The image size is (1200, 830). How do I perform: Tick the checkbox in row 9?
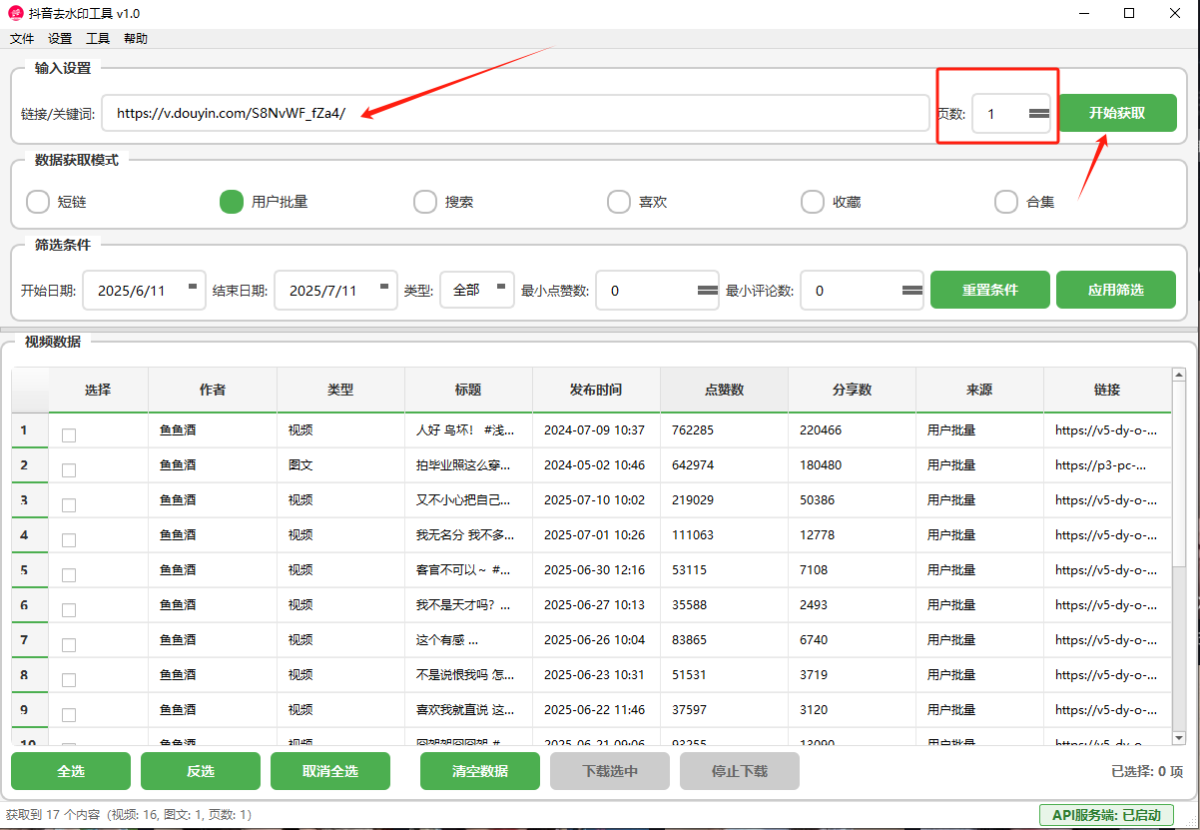69,715
